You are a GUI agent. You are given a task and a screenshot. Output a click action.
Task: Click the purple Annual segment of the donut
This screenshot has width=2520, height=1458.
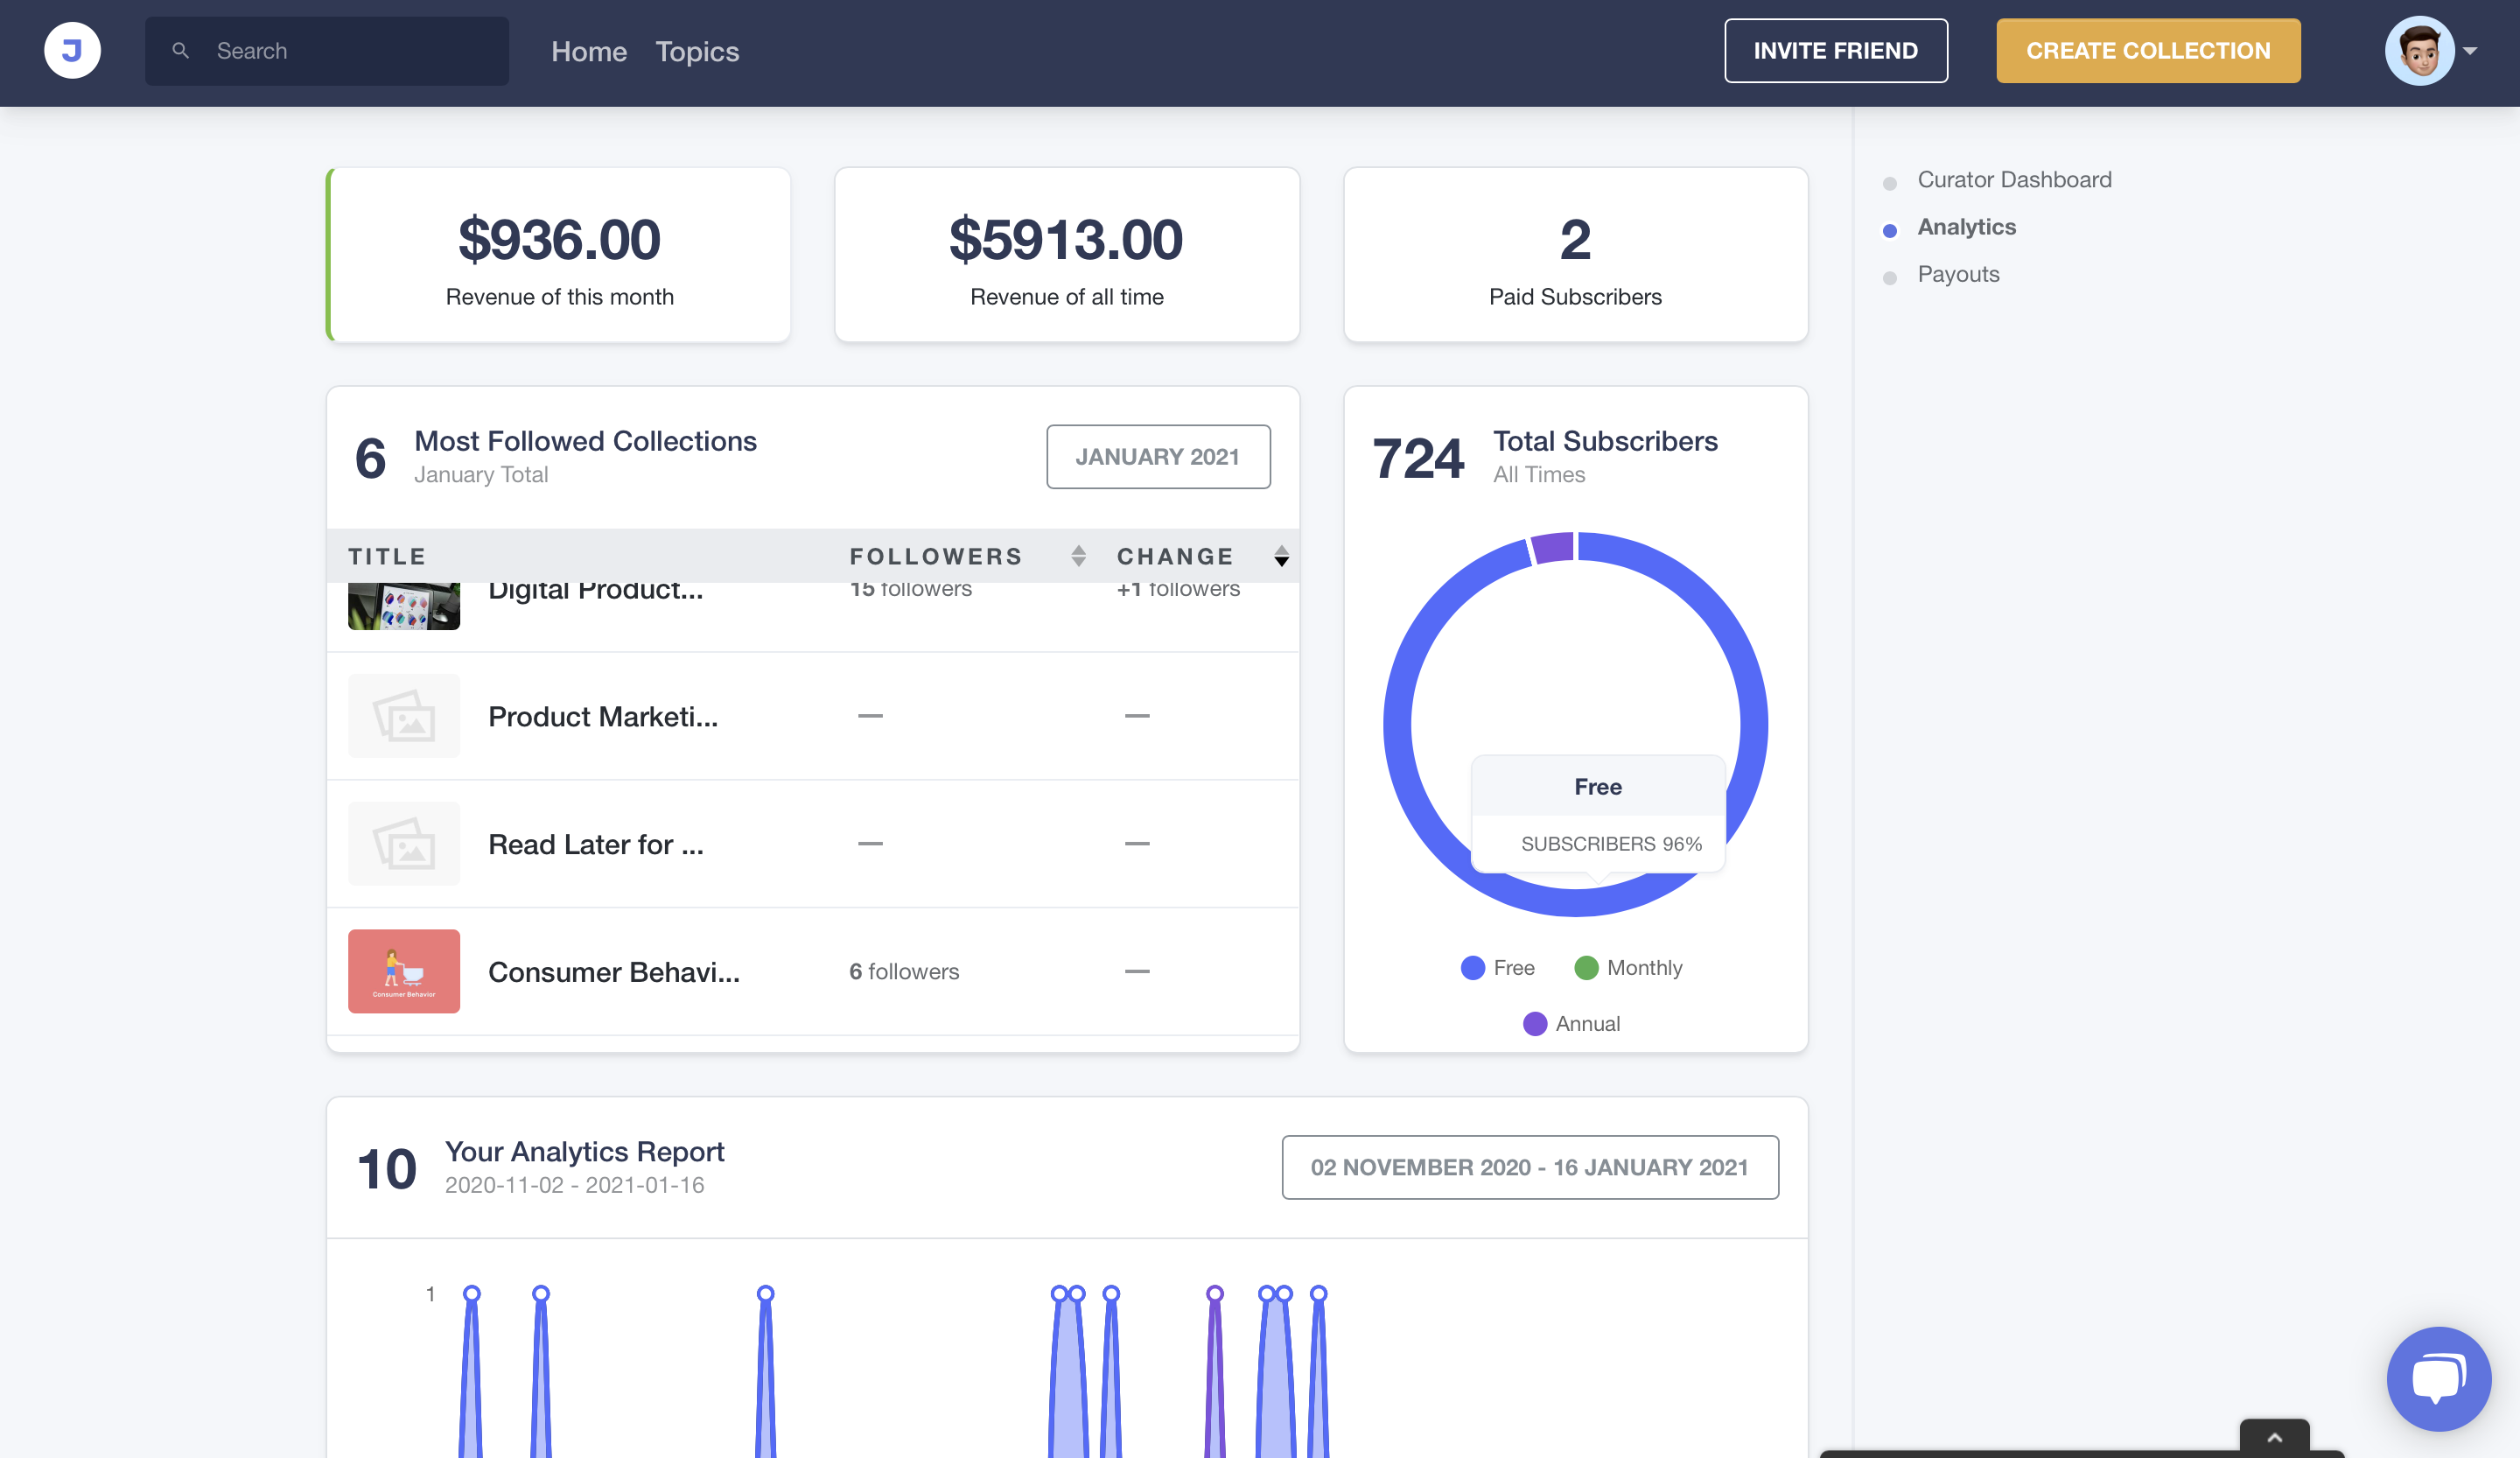[x=1553, y=547]
